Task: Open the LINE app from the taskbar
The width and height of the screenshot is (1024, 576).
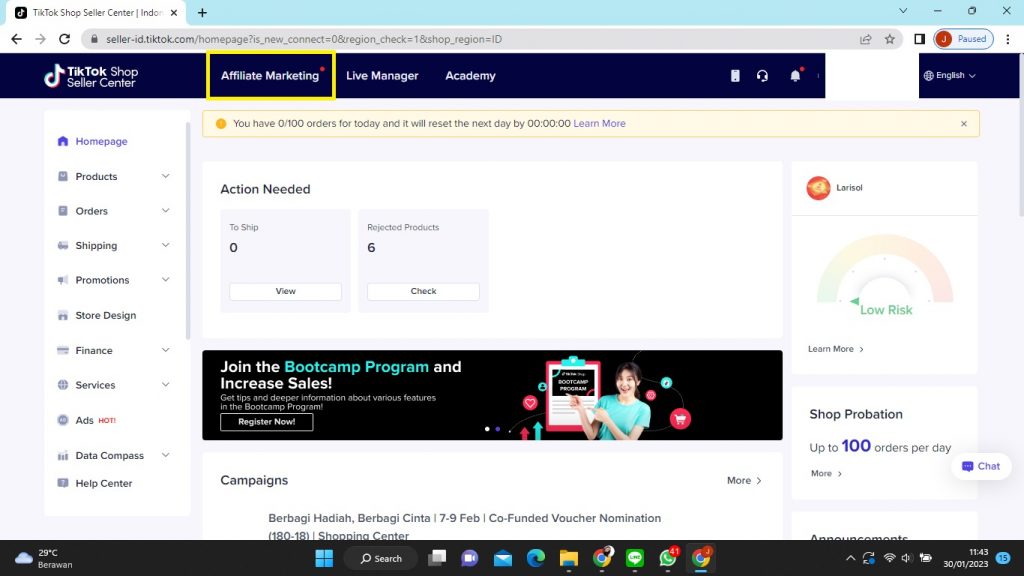Action: (635, 558)
